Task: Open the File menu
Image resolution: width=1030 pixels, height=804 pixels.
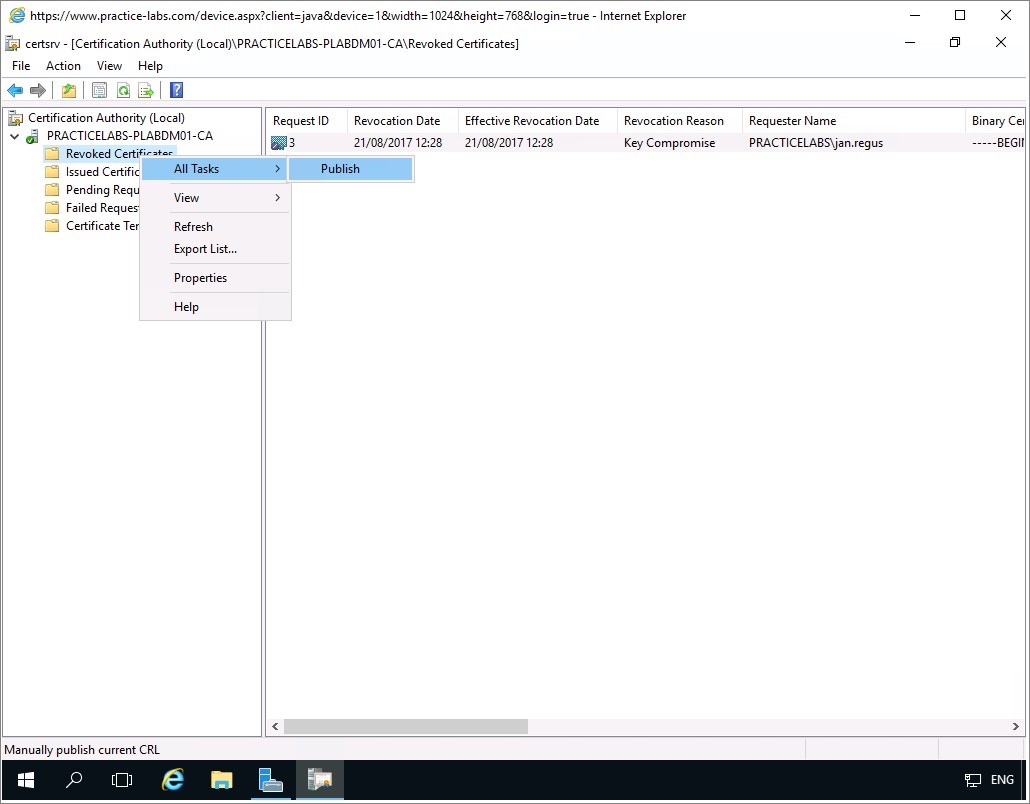Action: pos(21,66)
